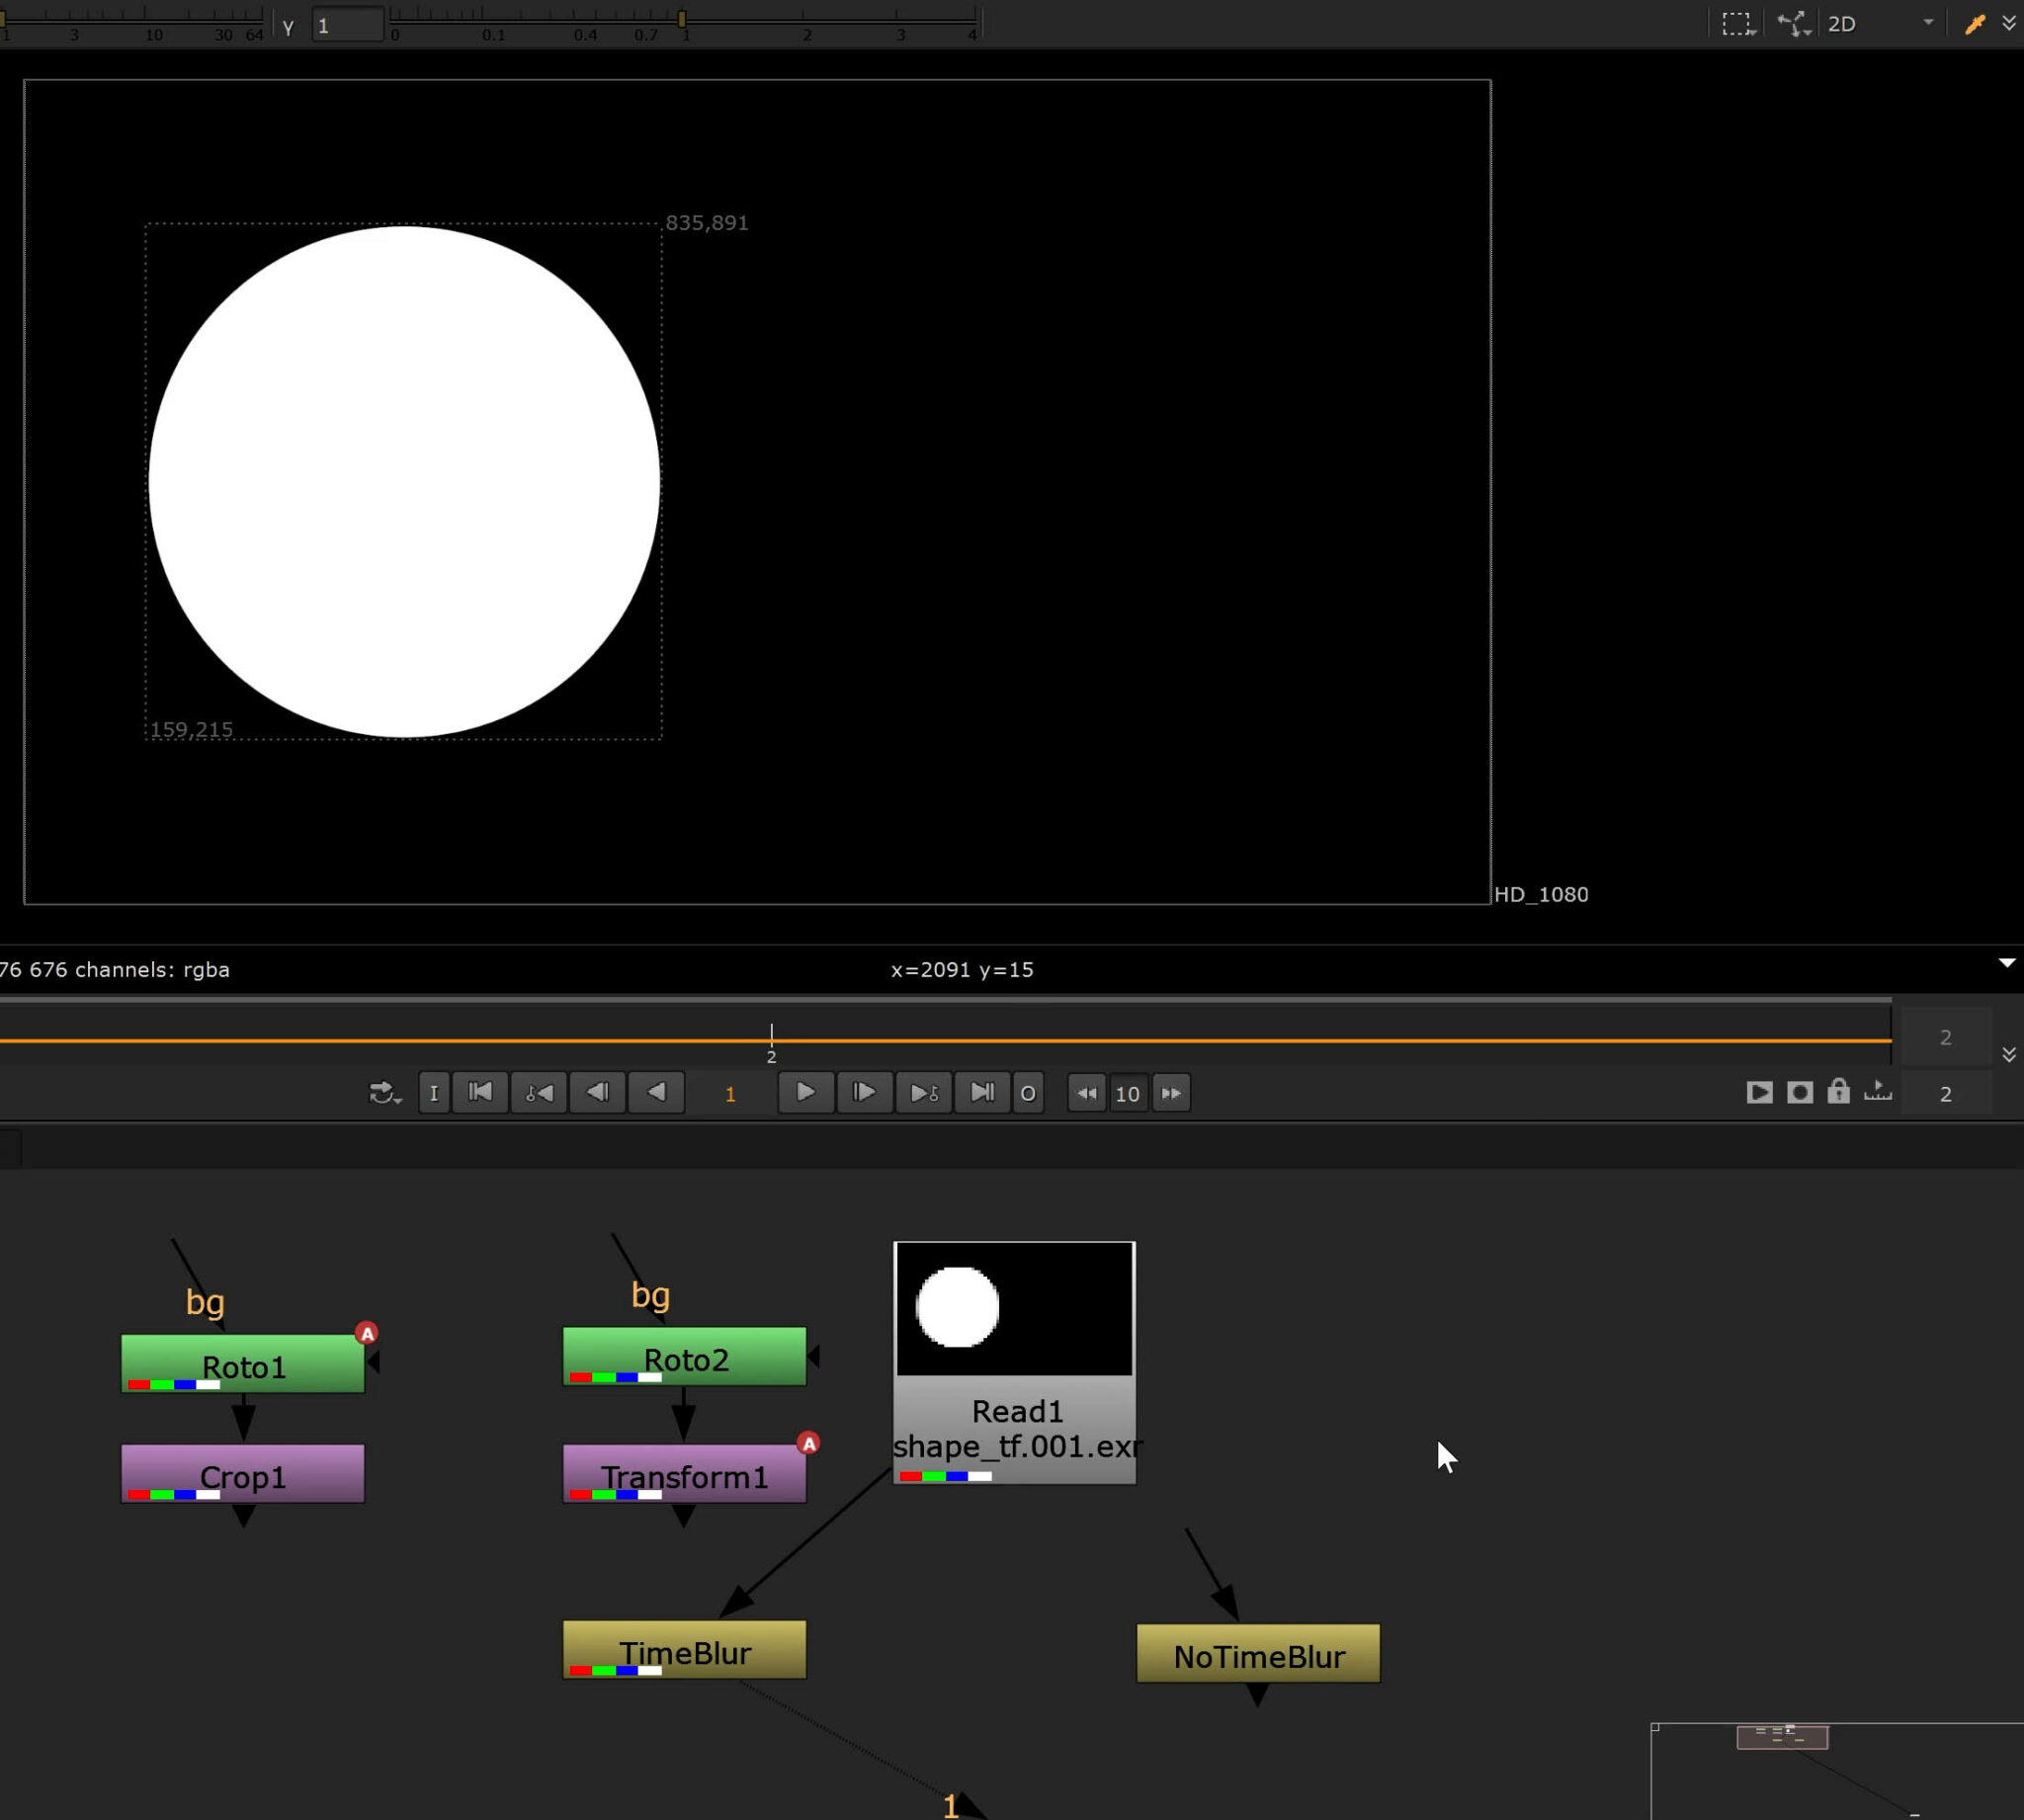Screen dimensions: 2024x1820
Task: Toggle the orange color picker icon
Action: click(1974, 24)
